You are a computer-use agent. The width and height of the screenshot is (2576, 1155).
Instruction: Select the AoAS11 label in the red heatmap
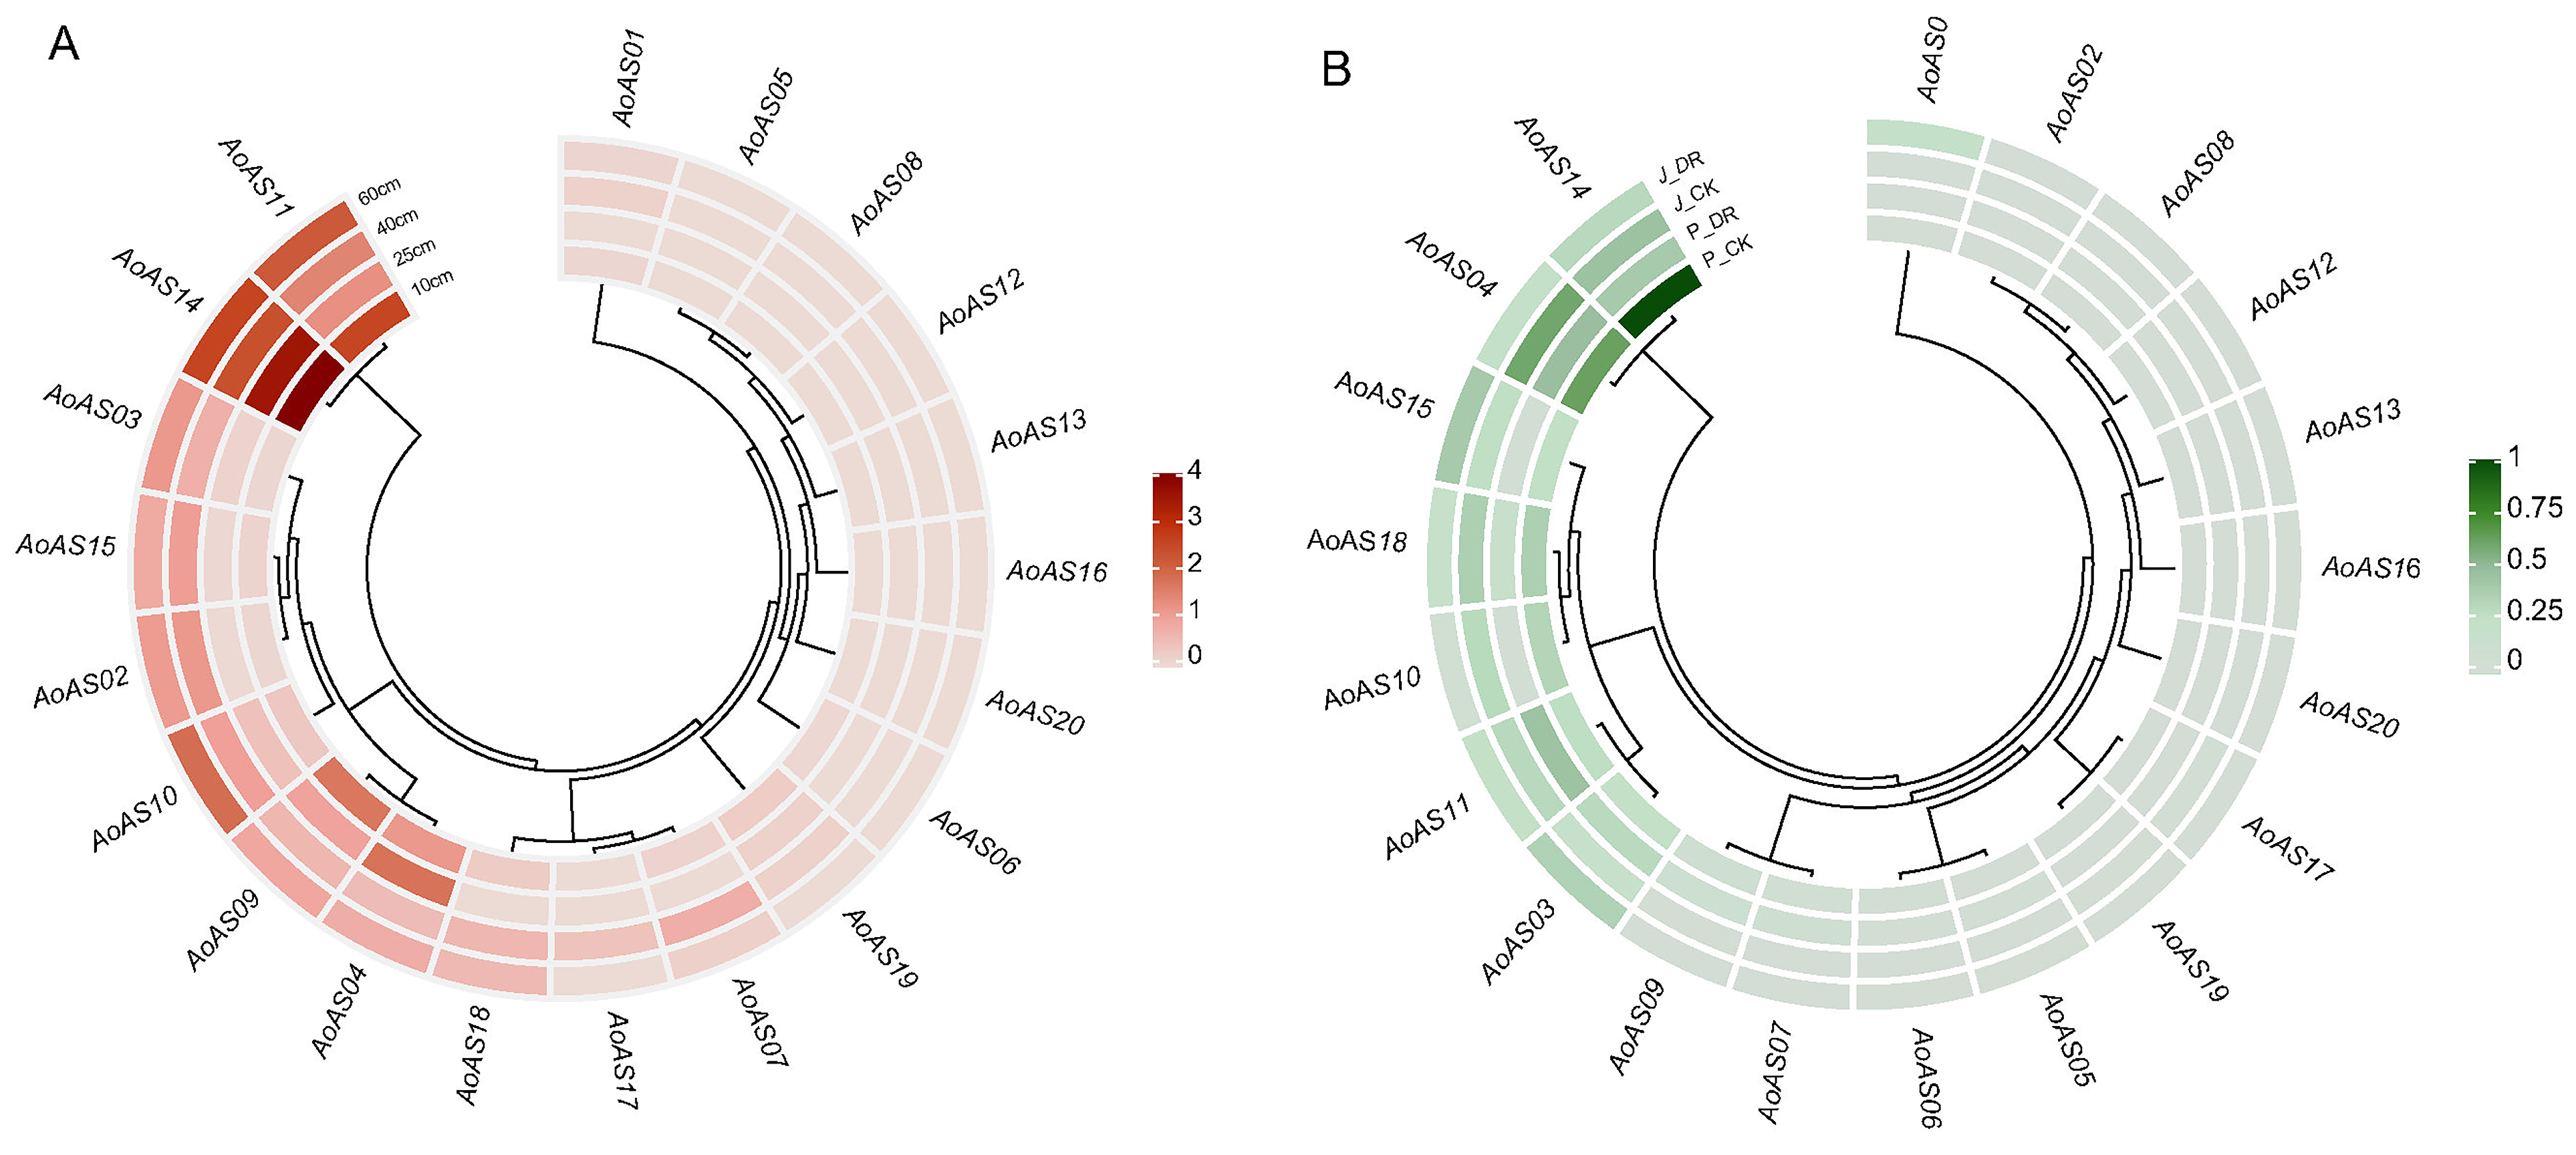(256, 178)
